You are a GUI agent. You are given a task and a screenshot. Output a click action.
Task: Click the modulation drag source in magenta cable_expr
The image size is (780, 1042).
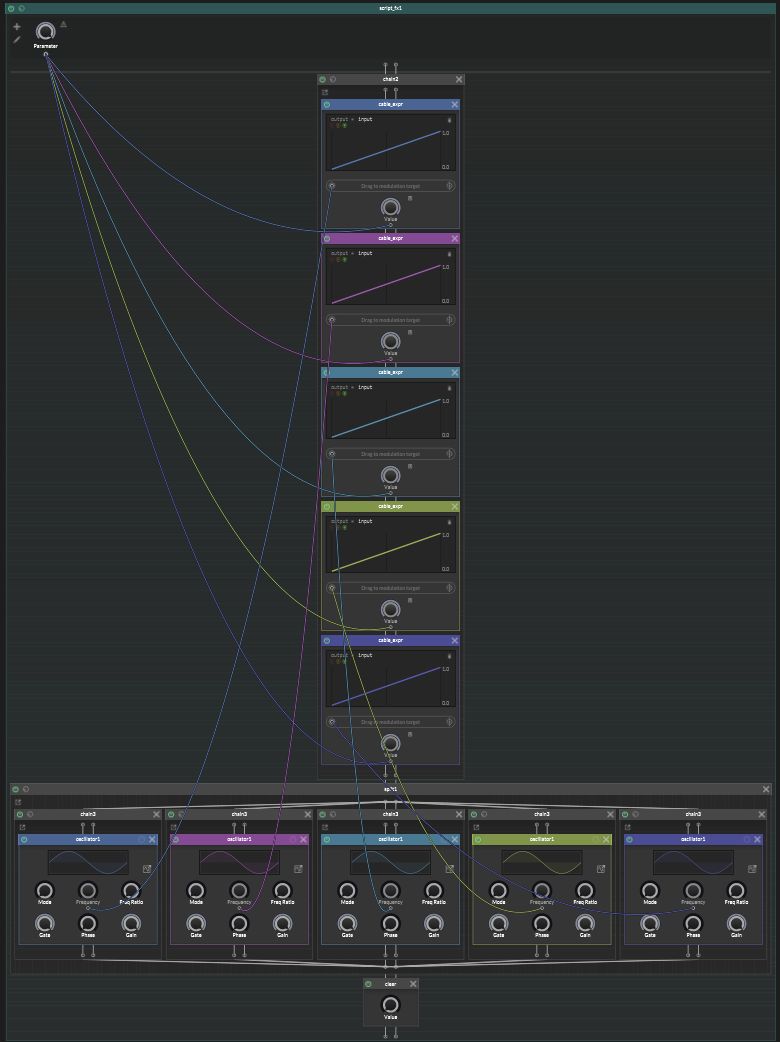pyautogui.click(x=332, y=320)
